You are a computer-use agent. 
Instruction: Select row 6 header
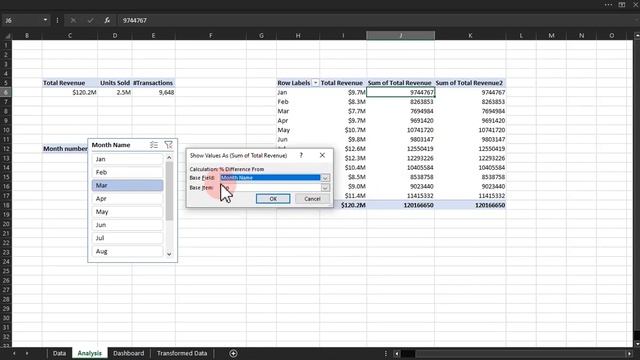click(6, 92)
